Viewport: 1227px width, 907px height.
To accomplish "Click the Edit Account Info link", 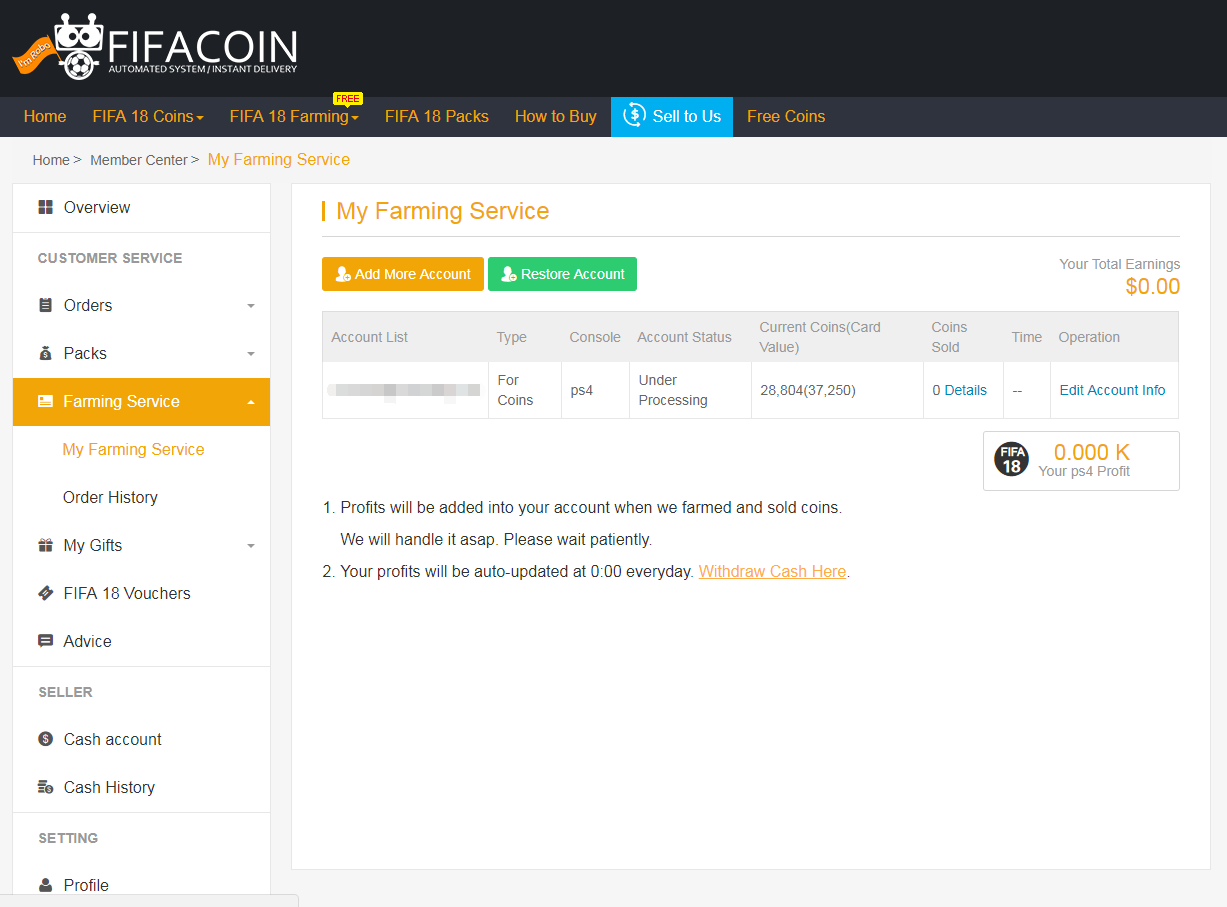I will tap(1113, 390).
